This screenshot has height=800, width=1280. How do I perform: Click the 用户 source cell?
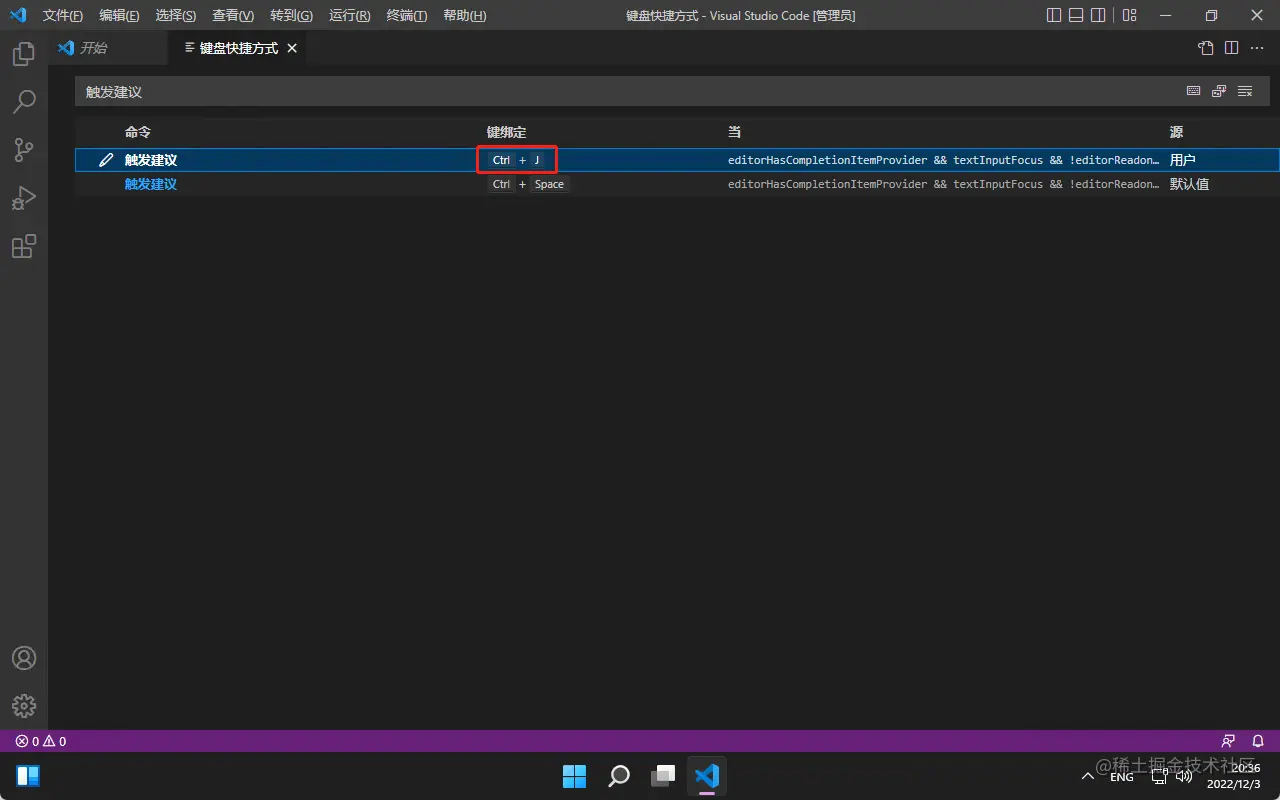(x=1182, y=160)
